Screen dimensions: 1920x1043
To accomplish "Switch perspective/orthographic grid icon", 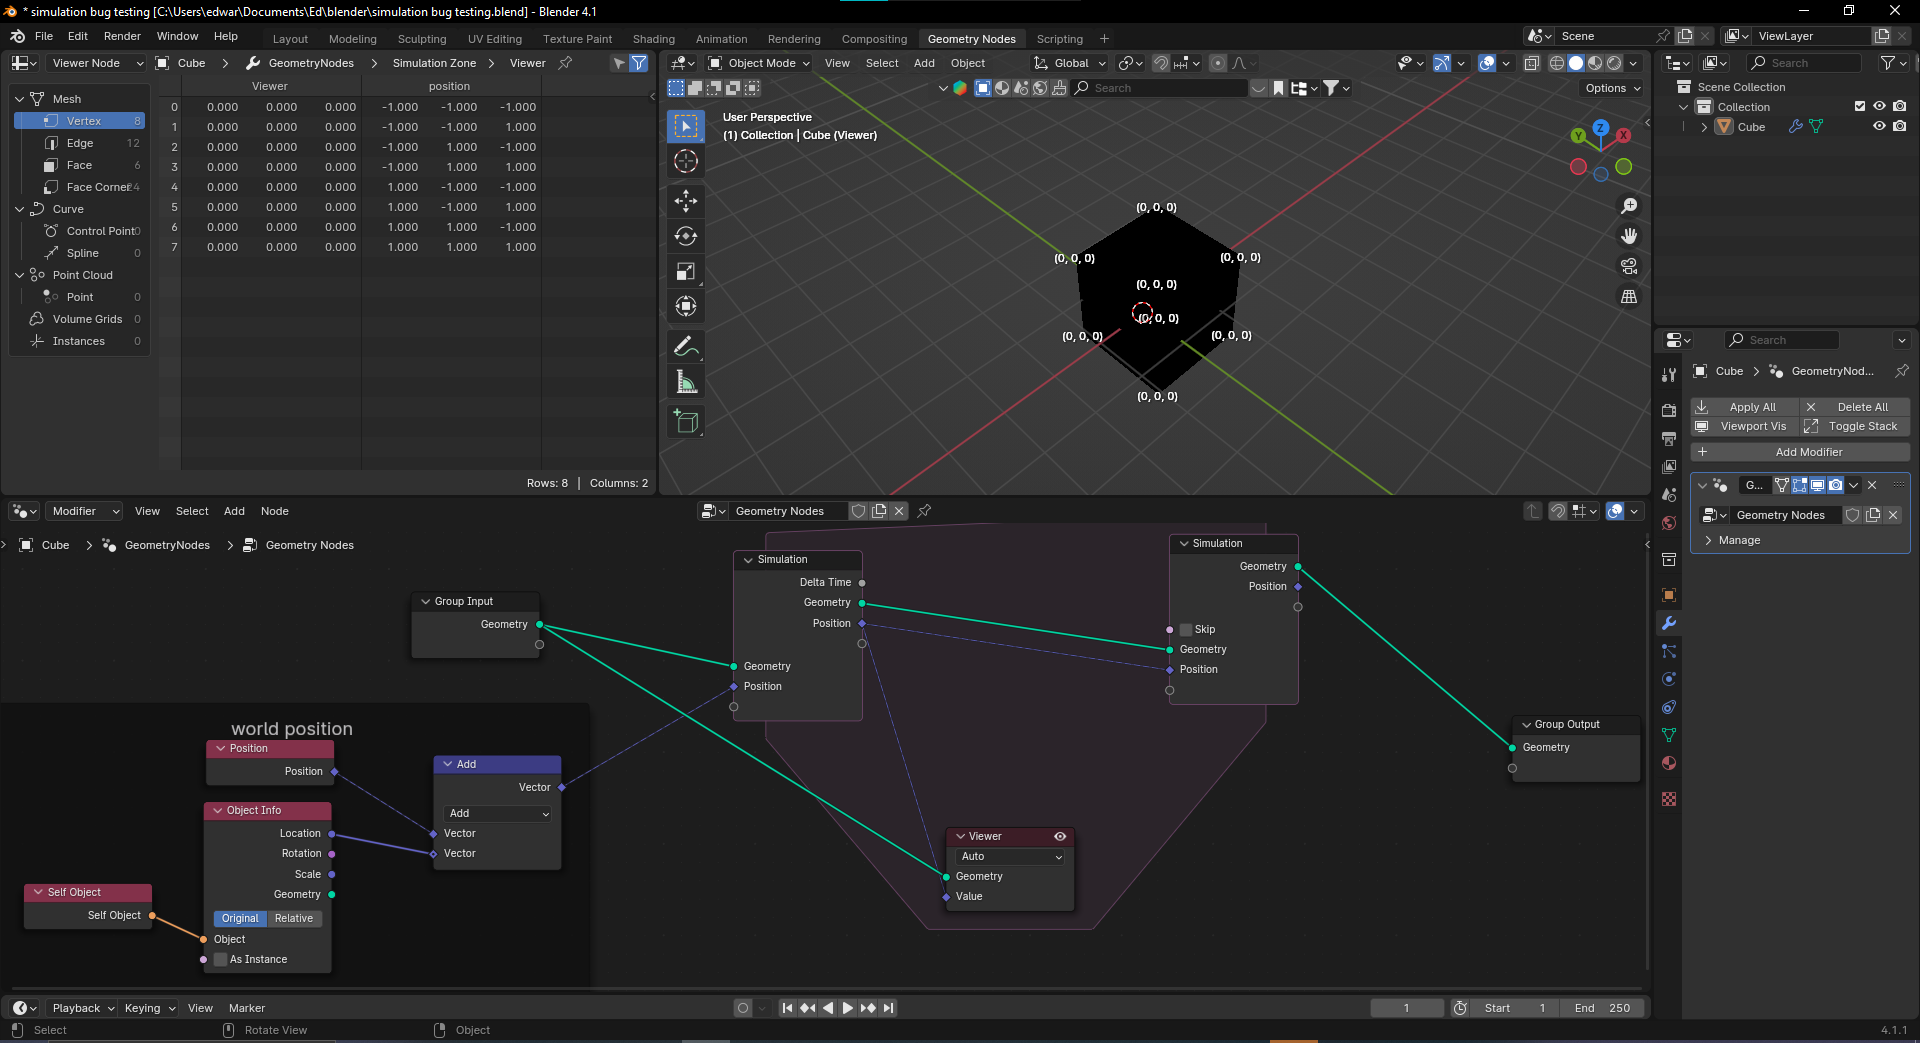I will click(x=1629, y=296).
